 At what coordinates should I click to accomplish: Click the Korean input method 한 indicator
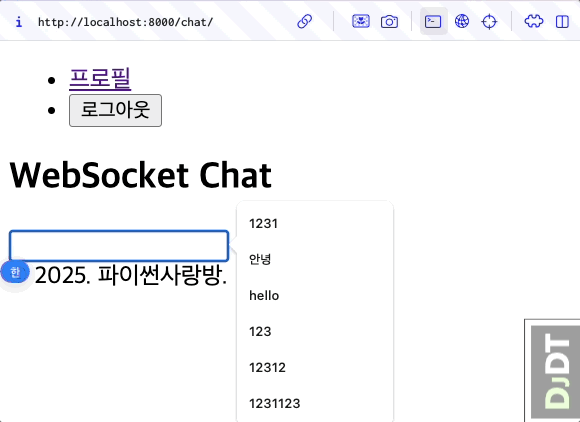pyautogui.click(x=15, y=272)
